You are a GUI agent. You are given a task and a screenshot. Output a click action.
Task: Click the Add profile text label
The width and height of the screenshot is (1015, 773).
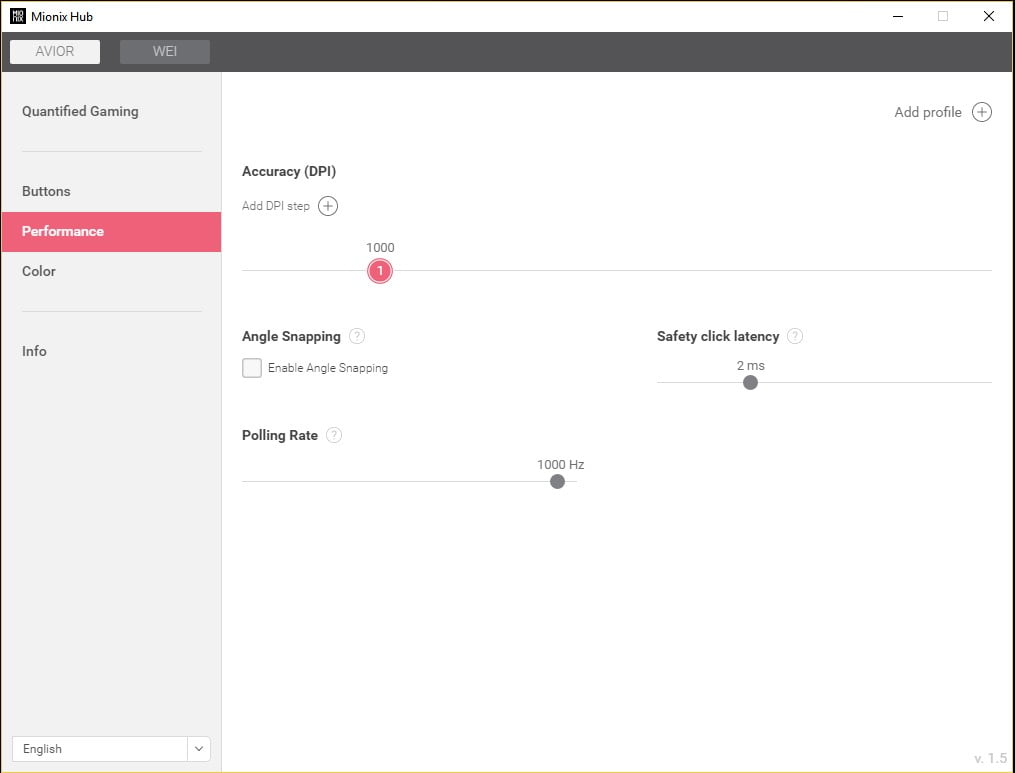coord(927,112)
